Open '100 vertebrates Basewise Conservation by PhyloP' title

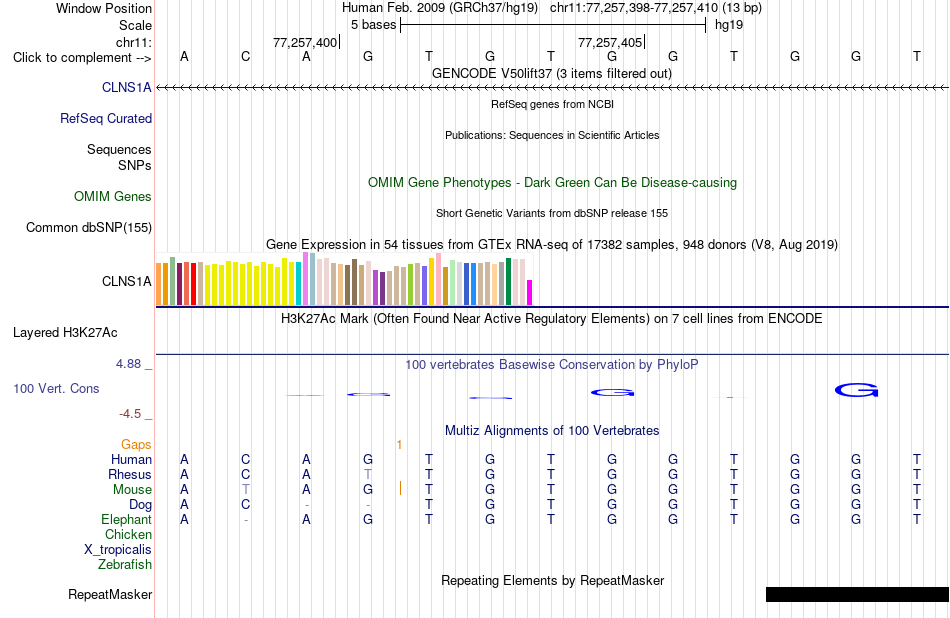click(x=552, y=365)
